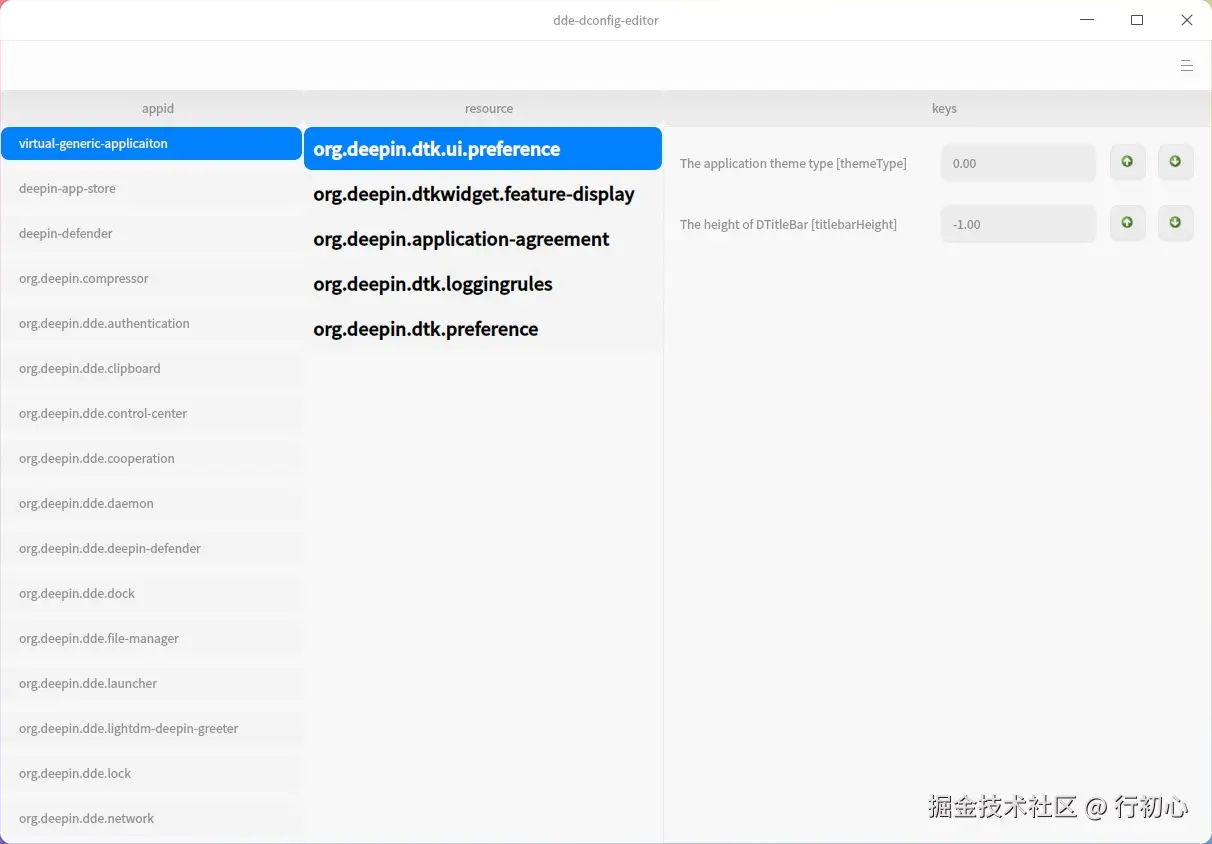
Task: Click the green up arrow for titlebarHeight
Action: tap(1127, 223)
